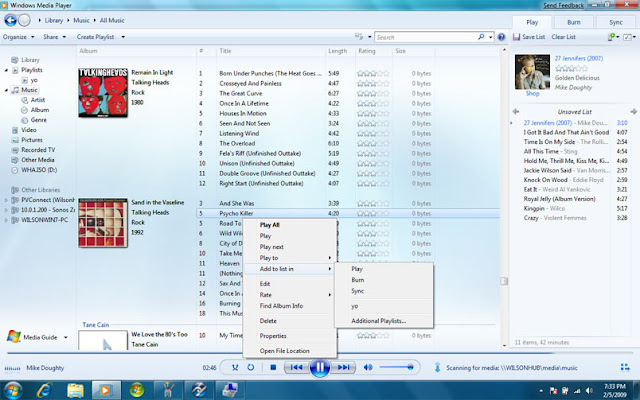Open the Organize dropdown menu
The width and height of the screenshot is (640, 400).
click(18, 37)
